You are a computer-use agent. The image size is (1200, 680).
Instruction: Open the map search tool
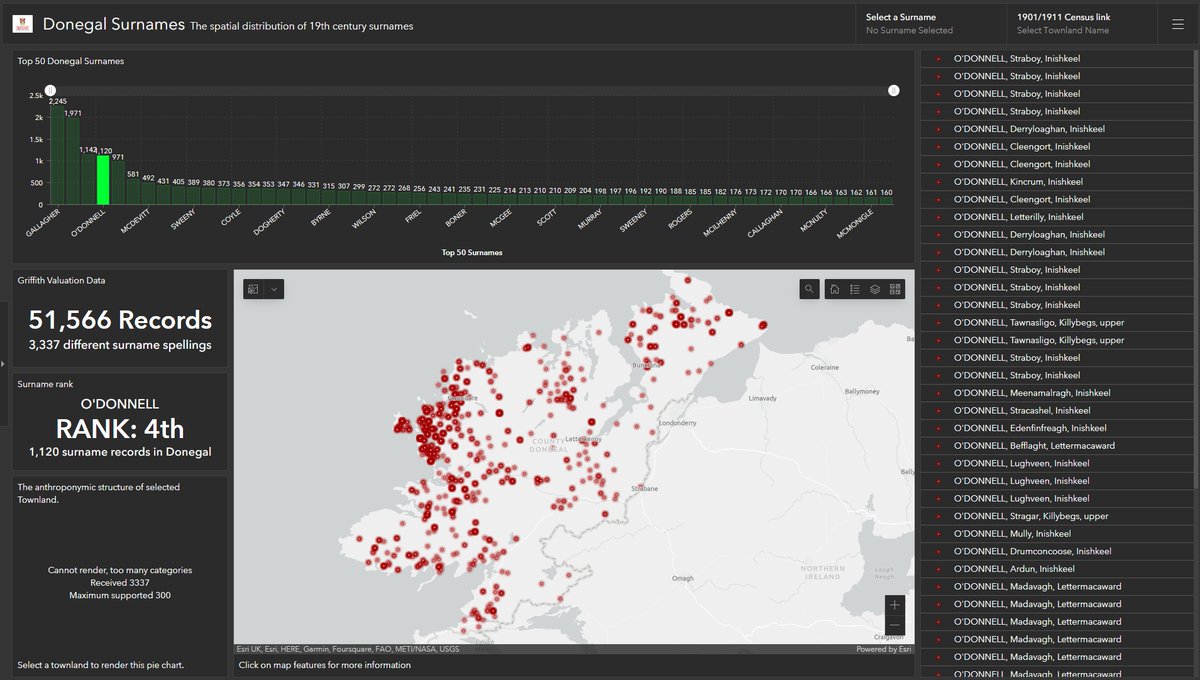[809, 289]
